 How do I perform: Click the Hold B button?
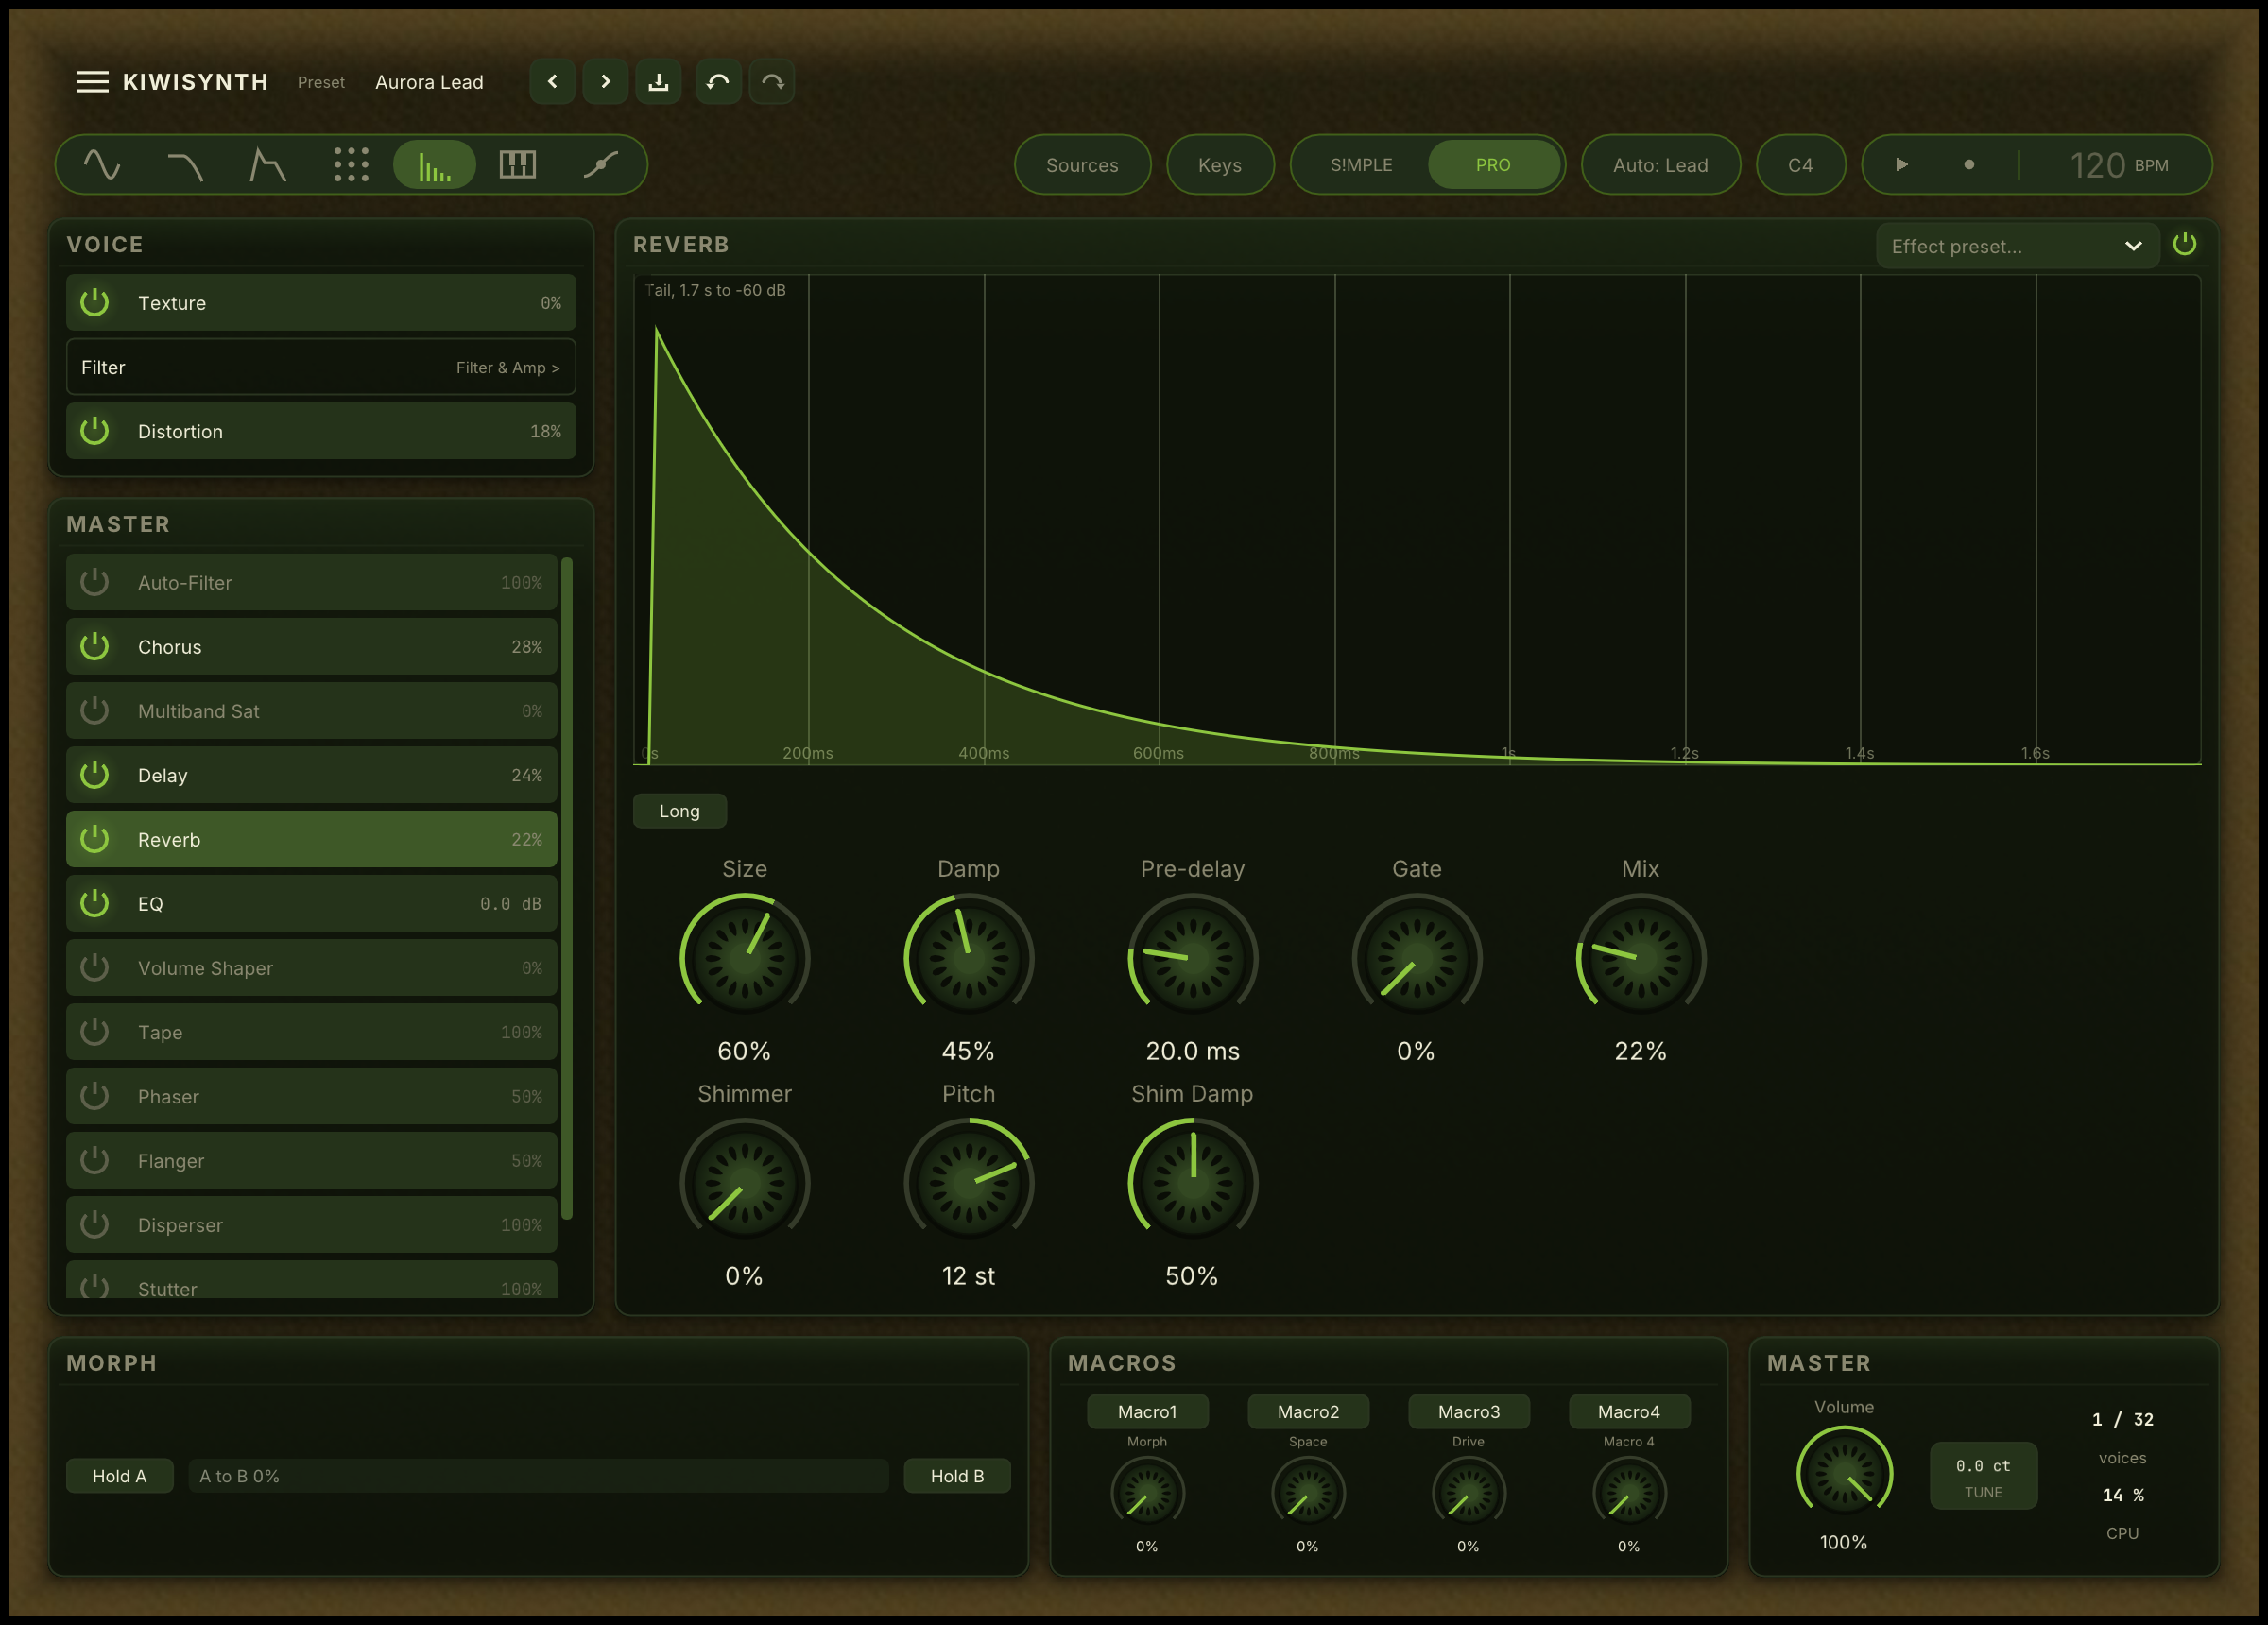(x=957, y=1476)
